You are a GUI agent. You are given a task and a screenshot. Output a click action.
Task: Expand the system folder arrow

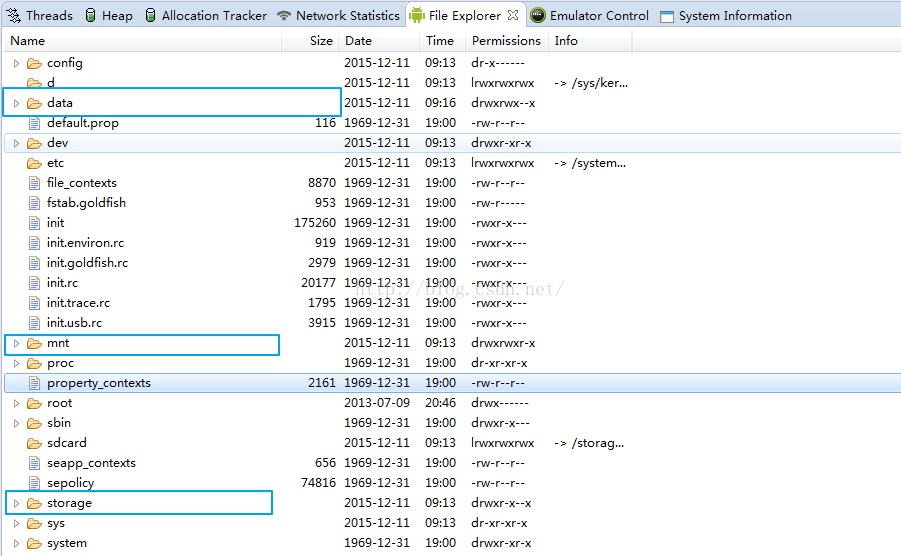(x=16, y=543)
